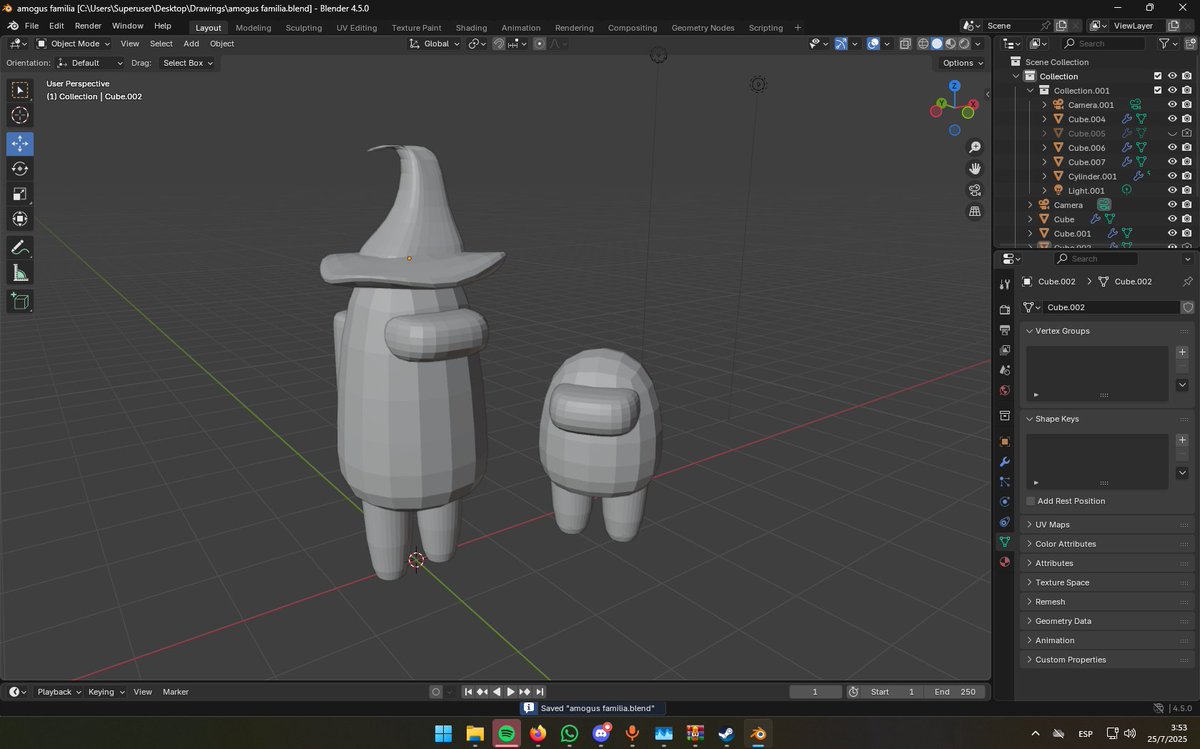The height and width of the screenshot is (749, 1200).
Task: Switch to the Sculpting workspace tab
Action: coord(304,28)
